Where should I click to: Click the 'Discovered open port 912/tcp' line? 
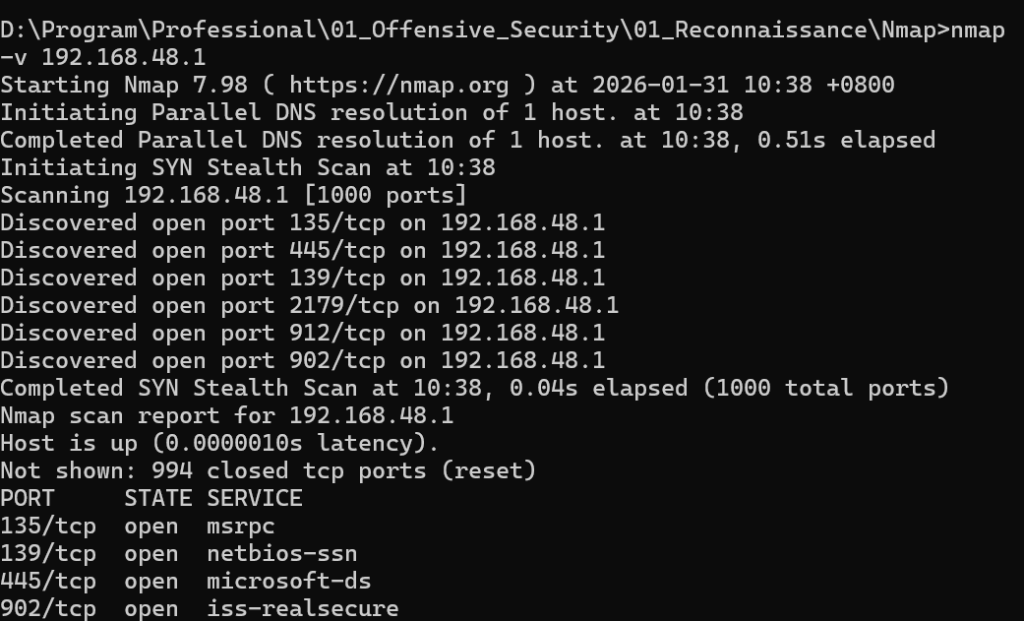pos(303,332)
